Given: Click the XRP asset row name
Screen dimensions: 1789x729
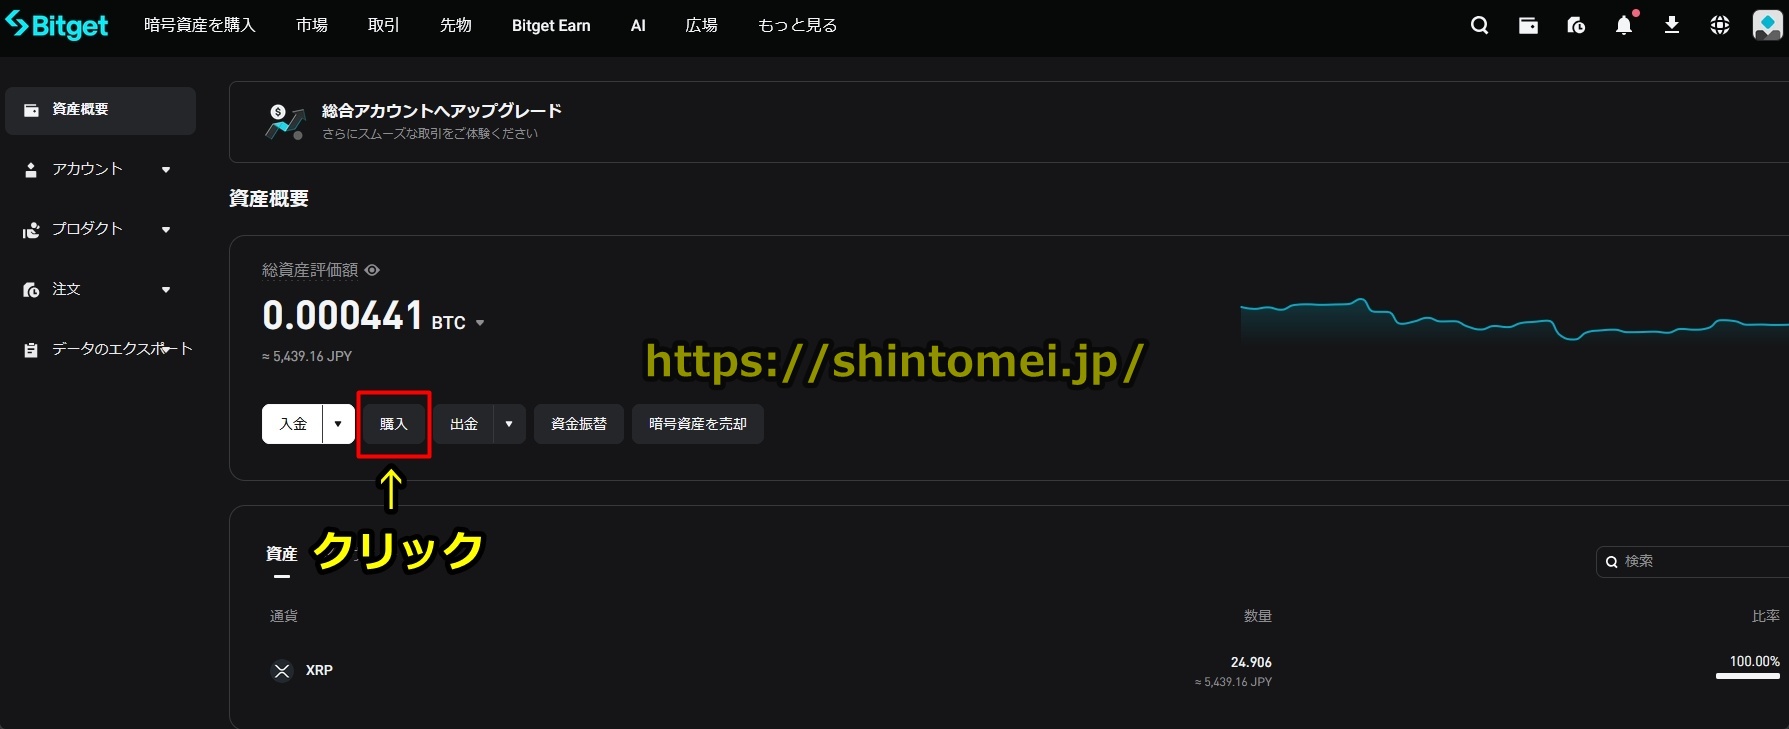Looking at the screenshot, I should pyautogui.click(x=319, y=671).
